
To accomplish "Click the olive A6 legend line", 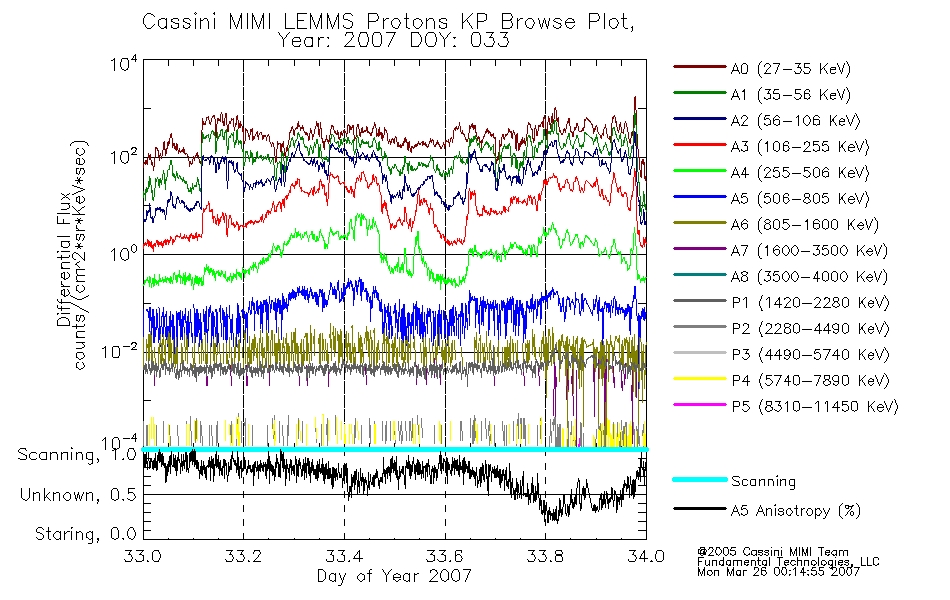I will (x=700, y=223).
